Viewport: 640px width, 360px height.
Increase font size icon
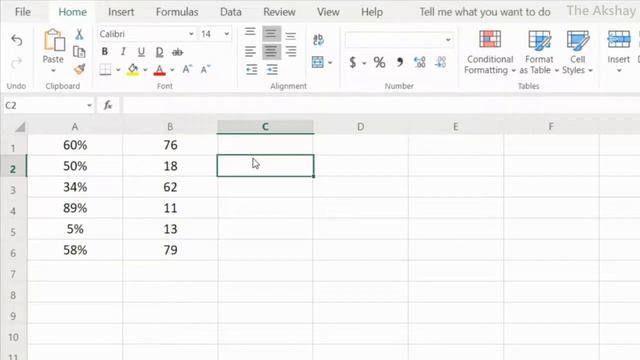point(187,69)
